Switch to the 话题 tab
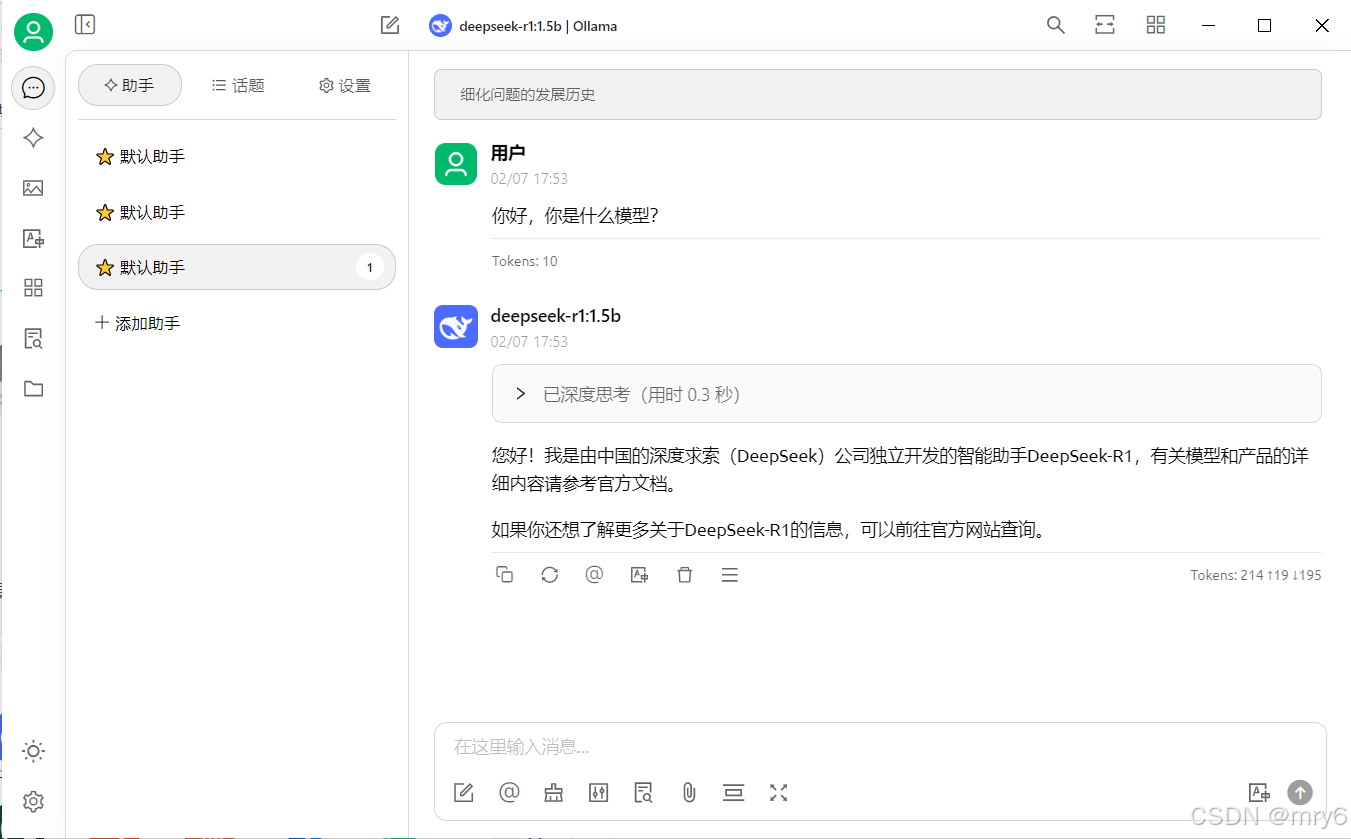Screen dimensions: 1351x839 coord(238,85)
